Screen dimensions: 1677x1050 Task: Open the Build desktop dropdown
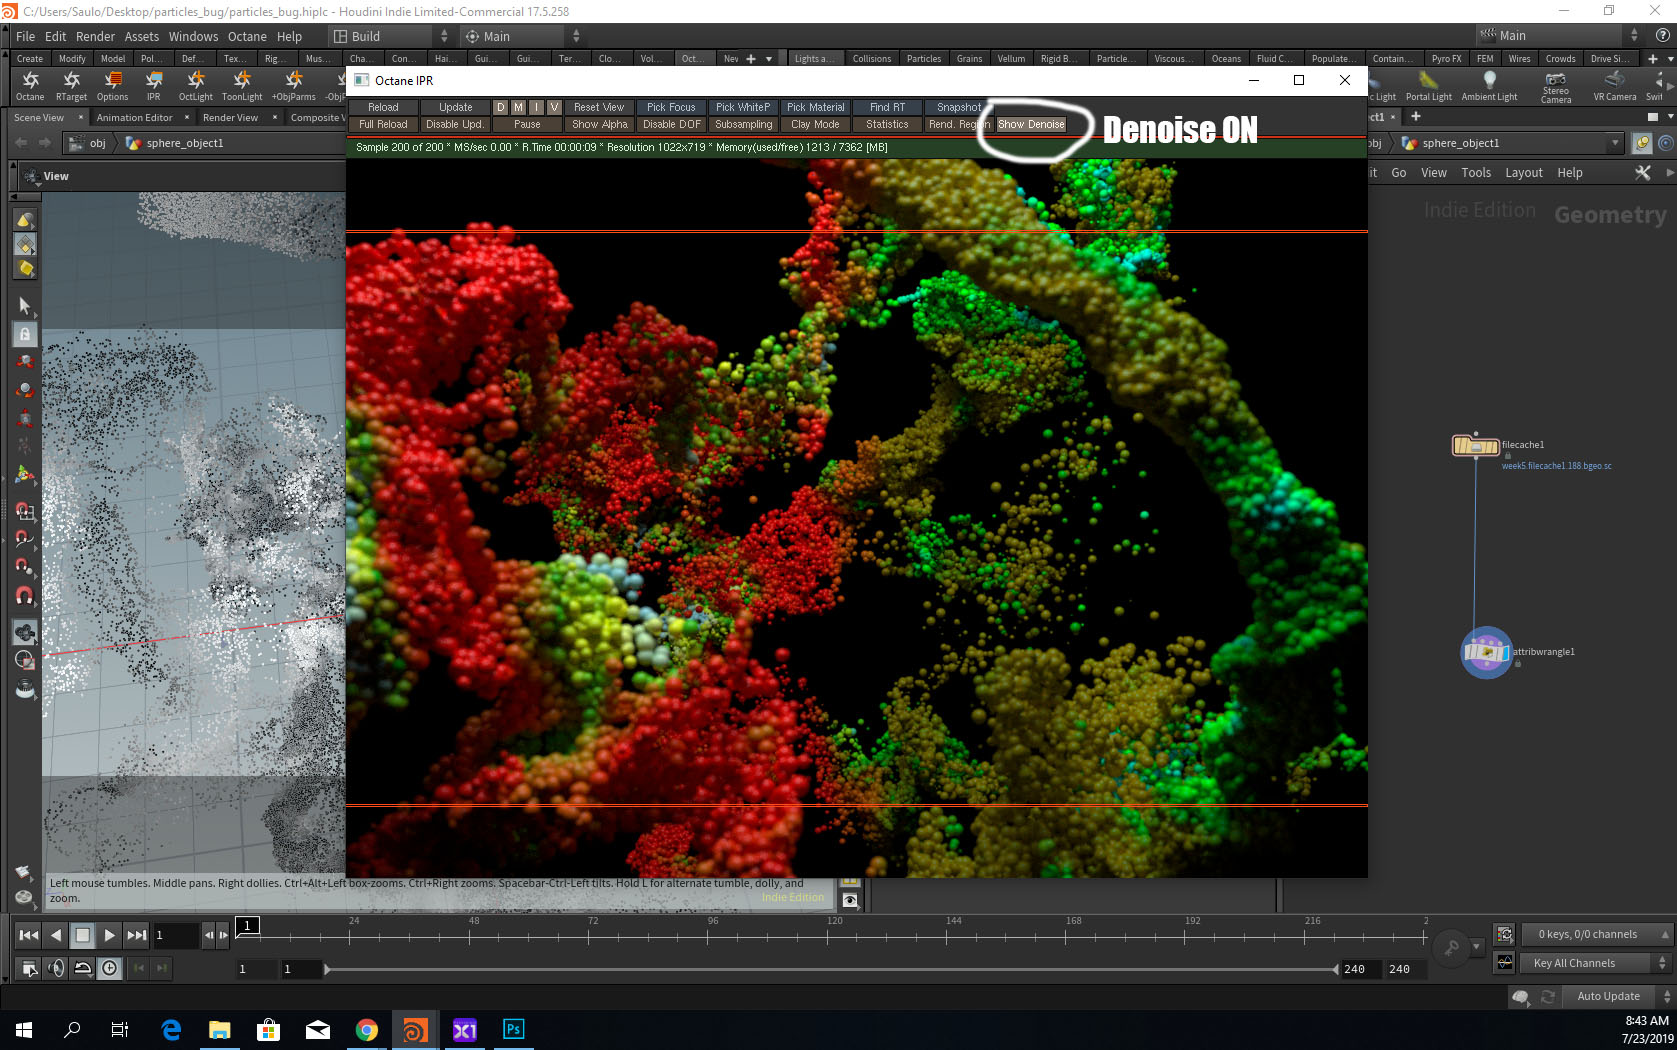[390, 37]
